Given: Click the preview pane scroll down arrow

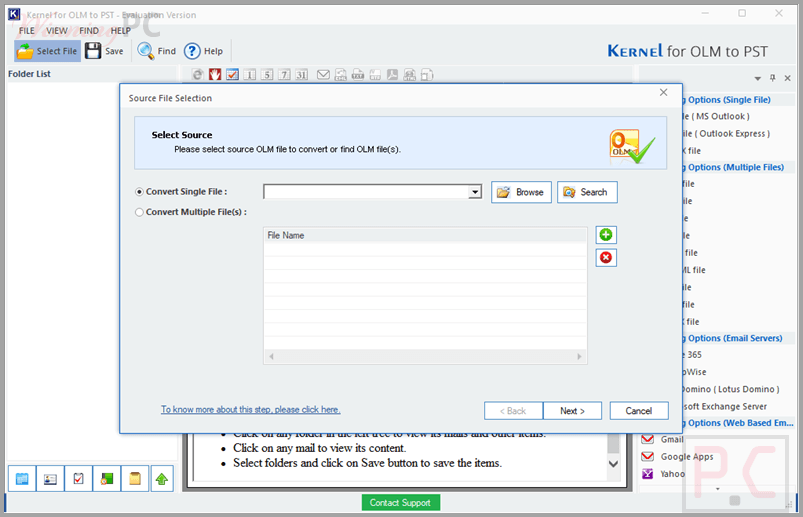Looking at the screenshot, I should (x=613, y=464).
